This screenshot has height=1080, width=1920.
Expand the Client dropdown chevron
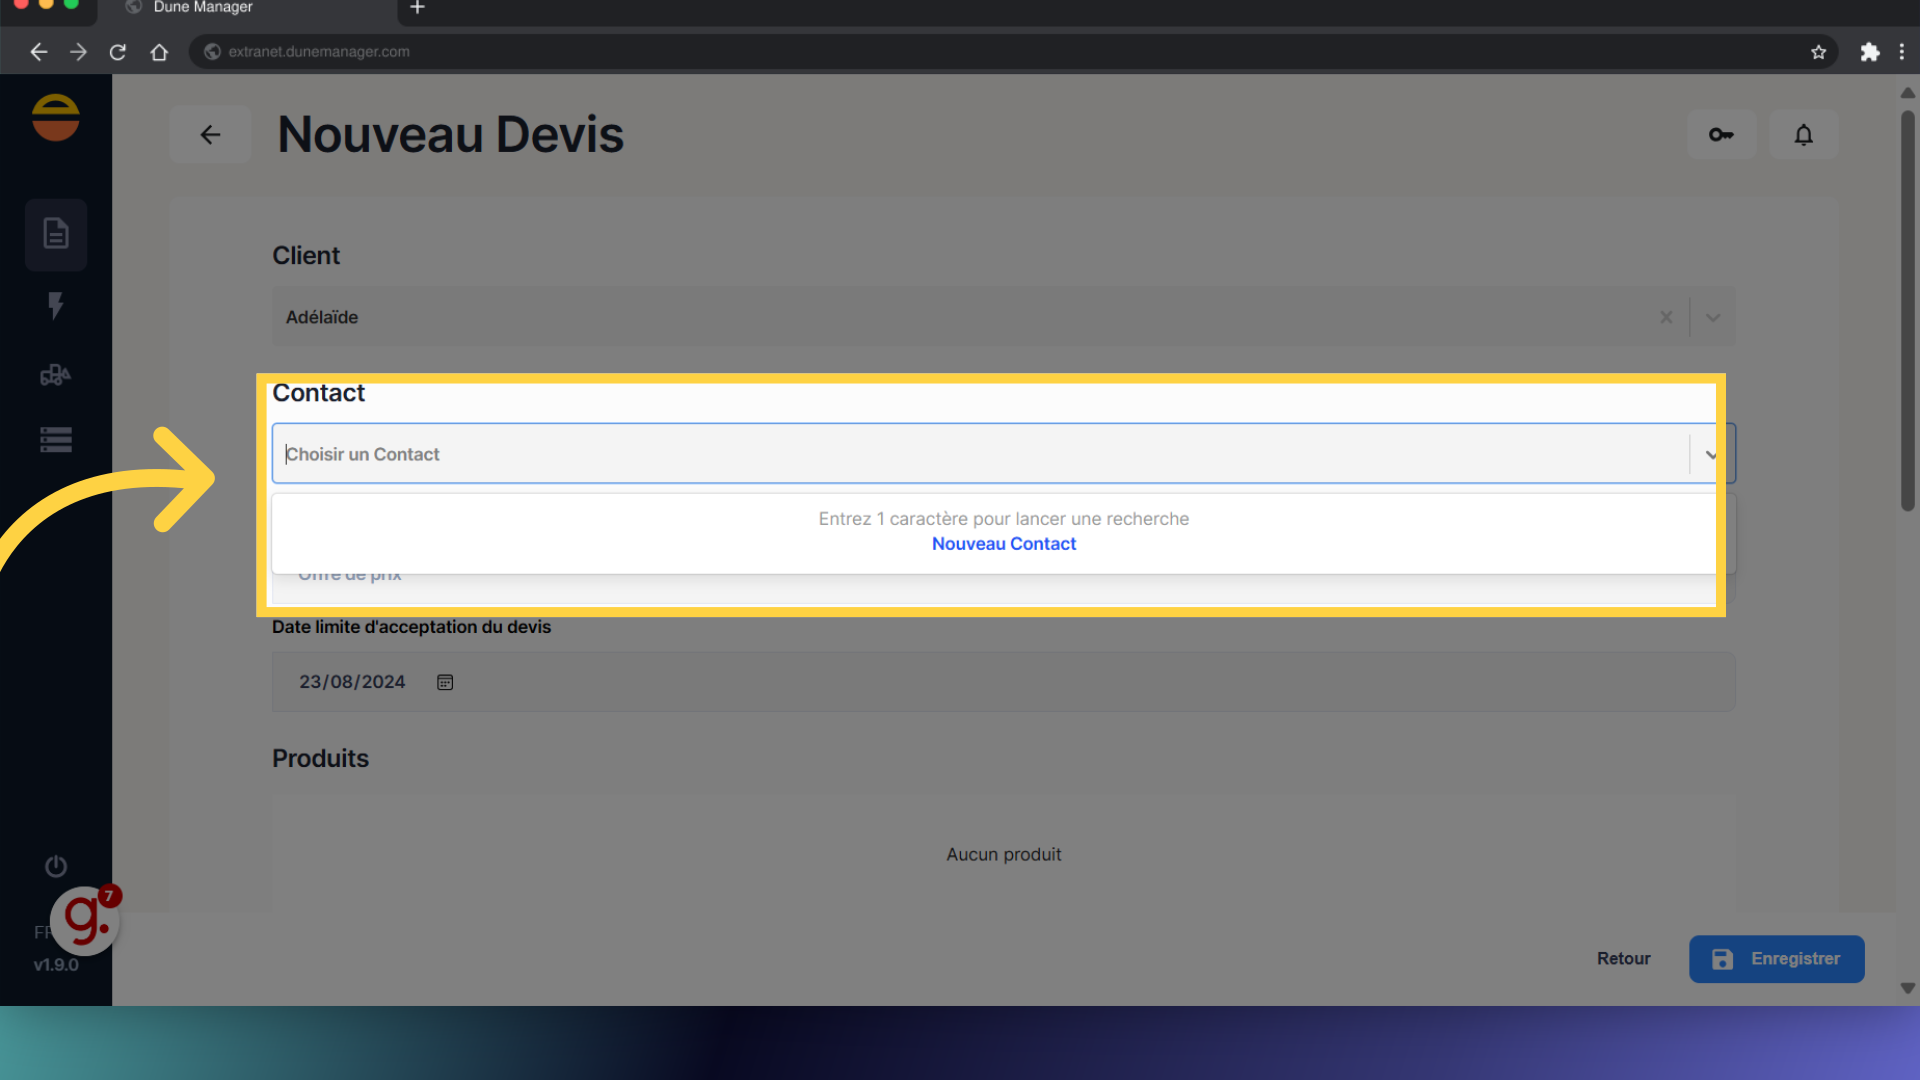point(1713,317)
